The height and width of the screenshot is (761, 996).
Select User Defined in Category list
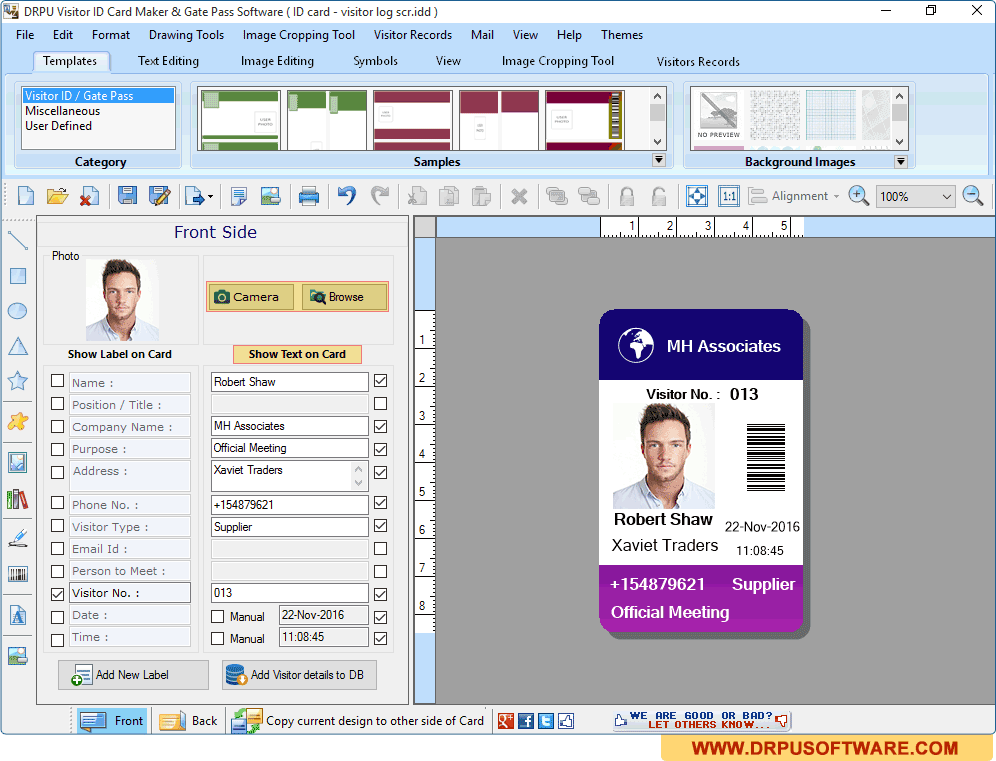click(x=58, y=126)
